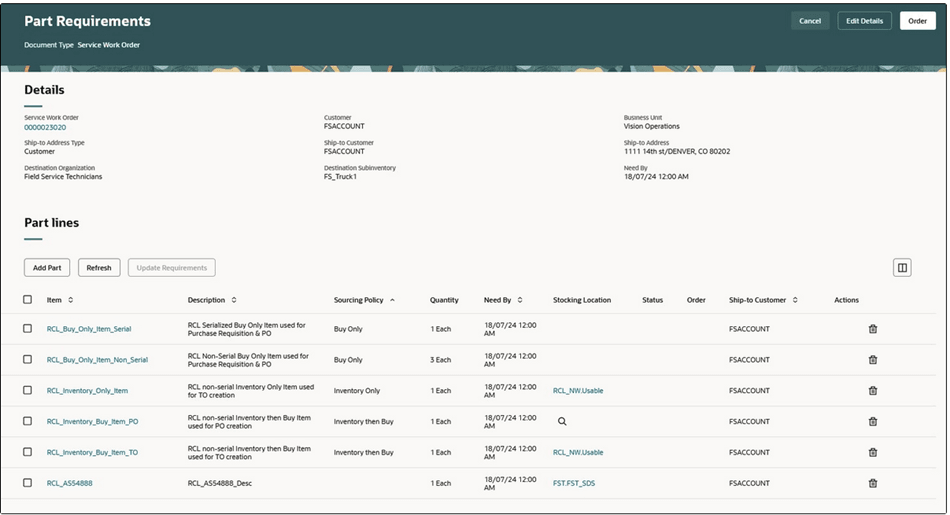Image resolution: width=950 pixels, height=515 pixels.
Task: Open the RCL_Buy_Only_Item_Serial item link
Action: tap(89, 329)
